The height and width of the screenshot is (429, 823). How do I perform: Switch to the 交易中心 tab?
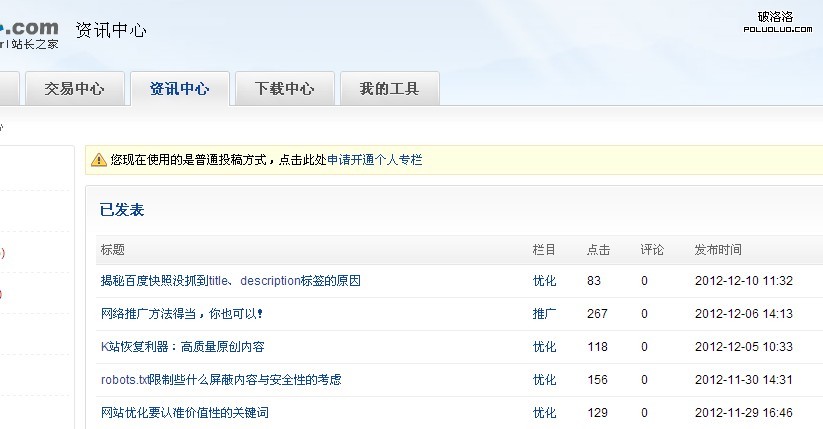[74, 89]
